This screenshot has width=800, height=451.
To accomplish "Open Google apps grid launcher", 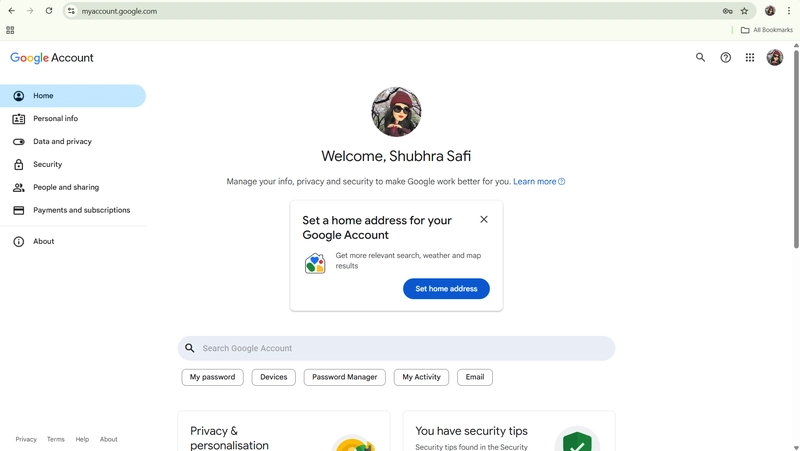I will (749, 58).
